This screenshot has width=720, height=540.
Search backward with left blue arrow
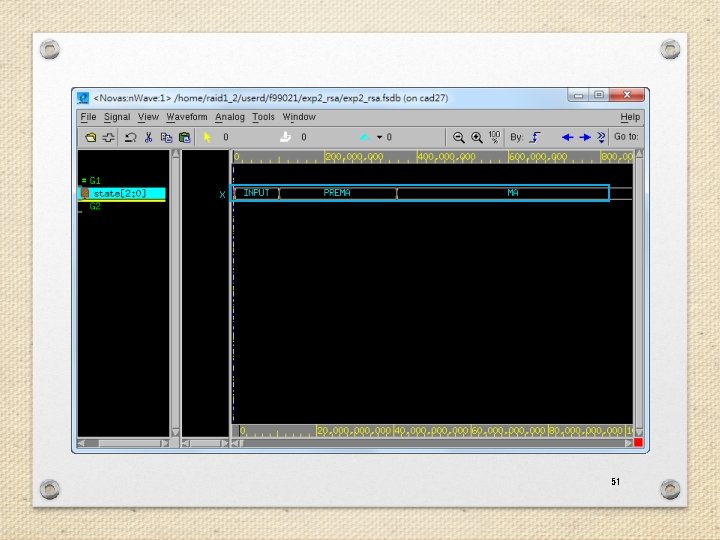[567, 137]
